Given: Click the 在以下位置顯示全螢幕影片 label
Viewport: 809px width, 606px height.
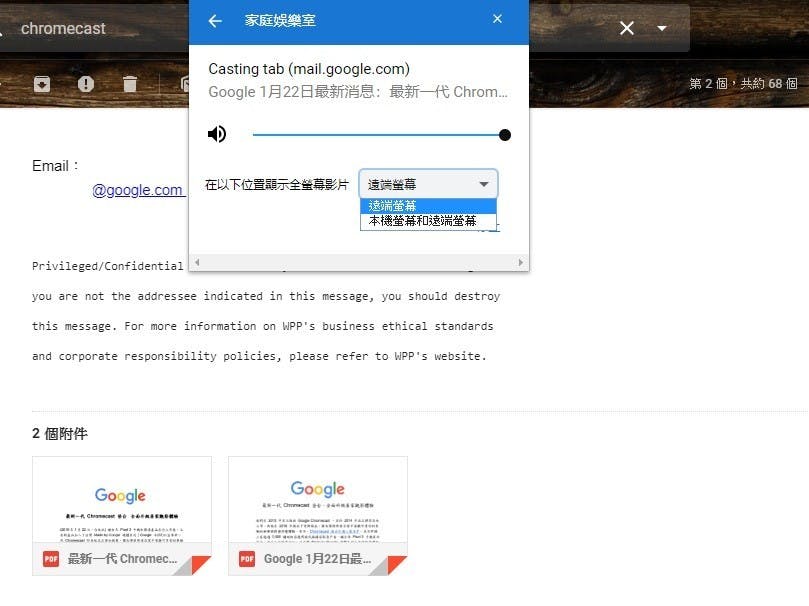Looking at the screenshot, I should pos(277,185).
